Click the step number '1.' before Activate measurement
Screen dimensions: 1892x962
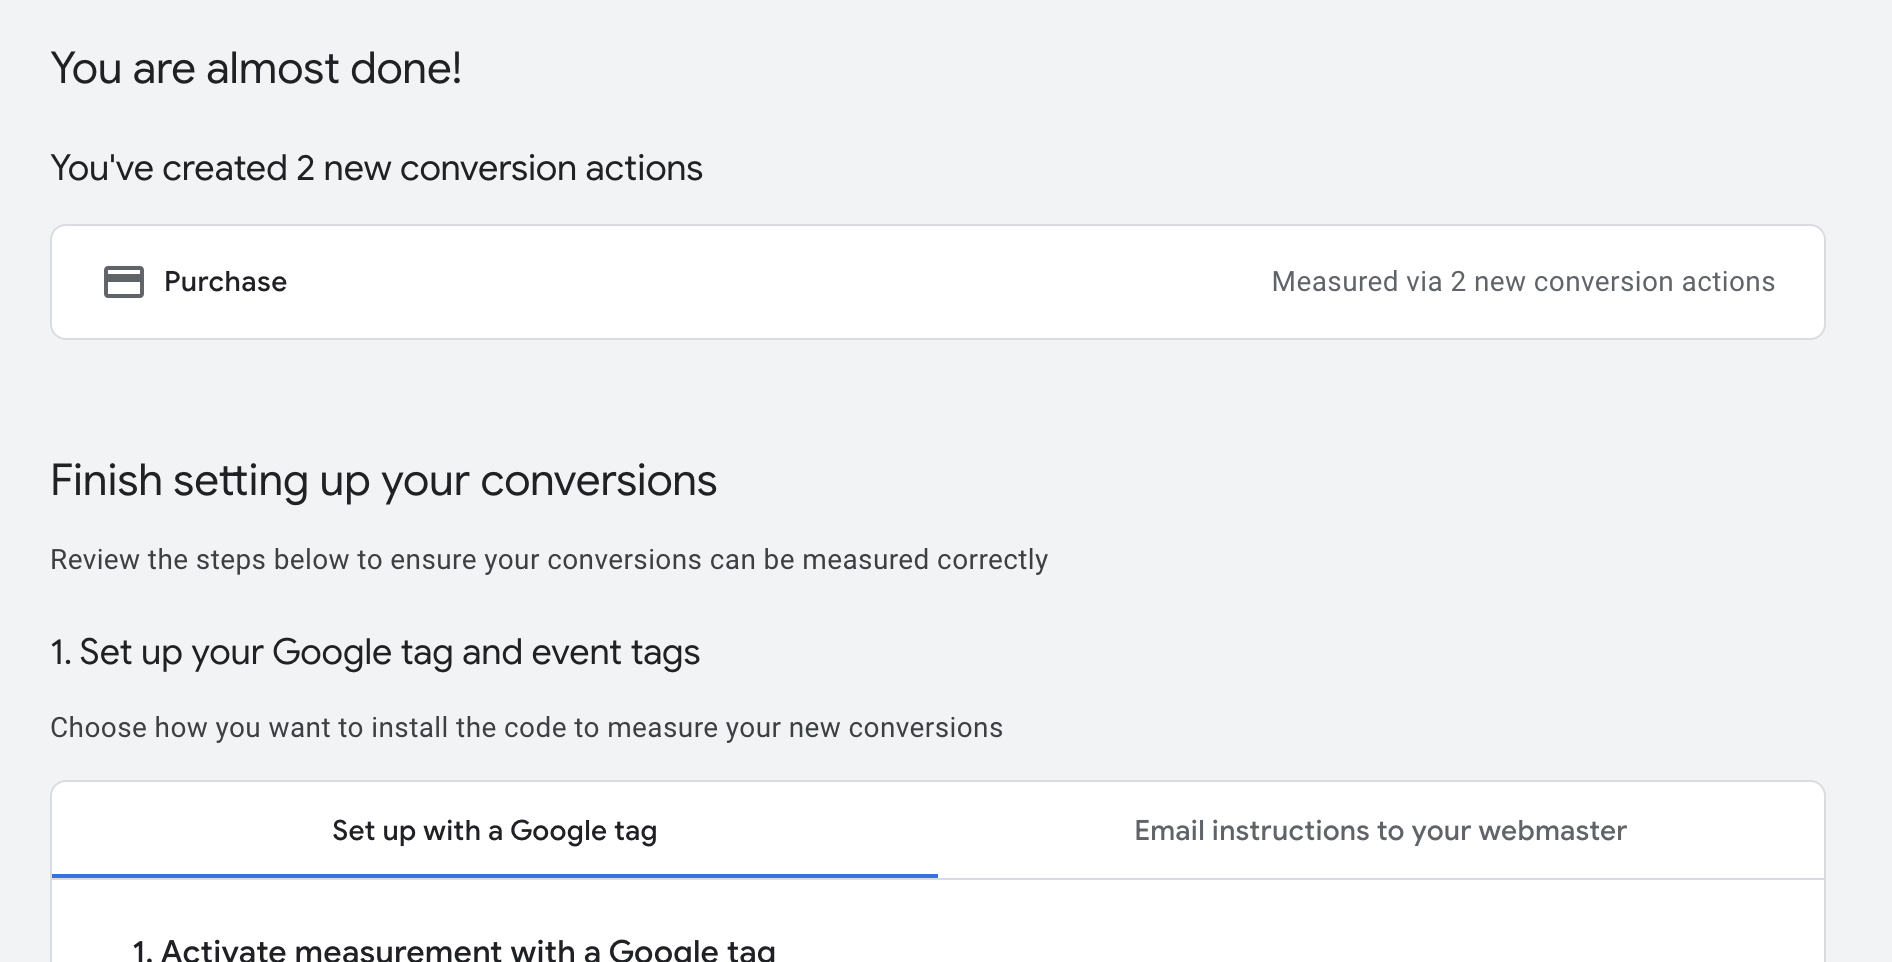tap(143, 949)
